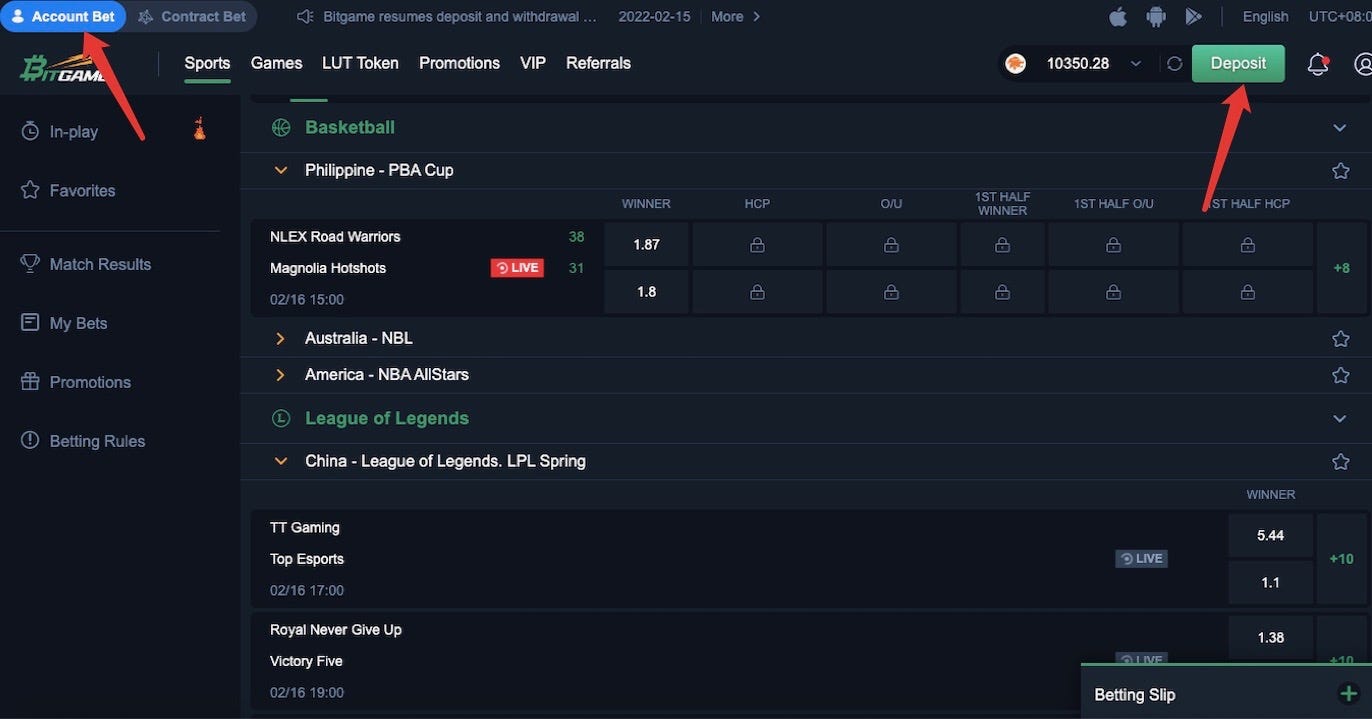The height and width of the screenshot is (719, 1372).
Task: Click locked 1st Half Winner cell for Magnolia
Action: pyautogui.click(x=1002, y=292)
